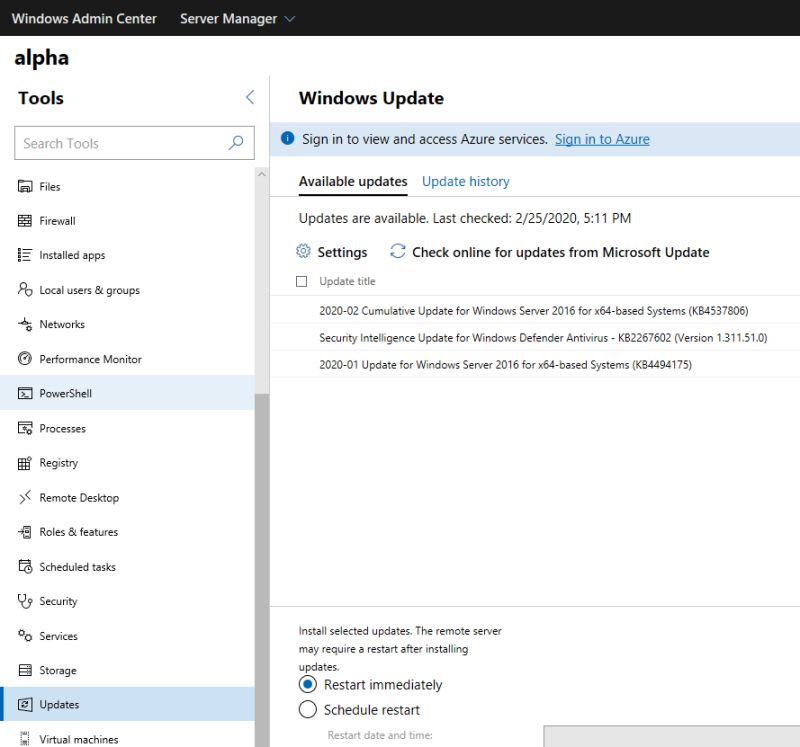
Task: Switch to the Update history tab
Action: pyautogui.click(x=465, y=181)
